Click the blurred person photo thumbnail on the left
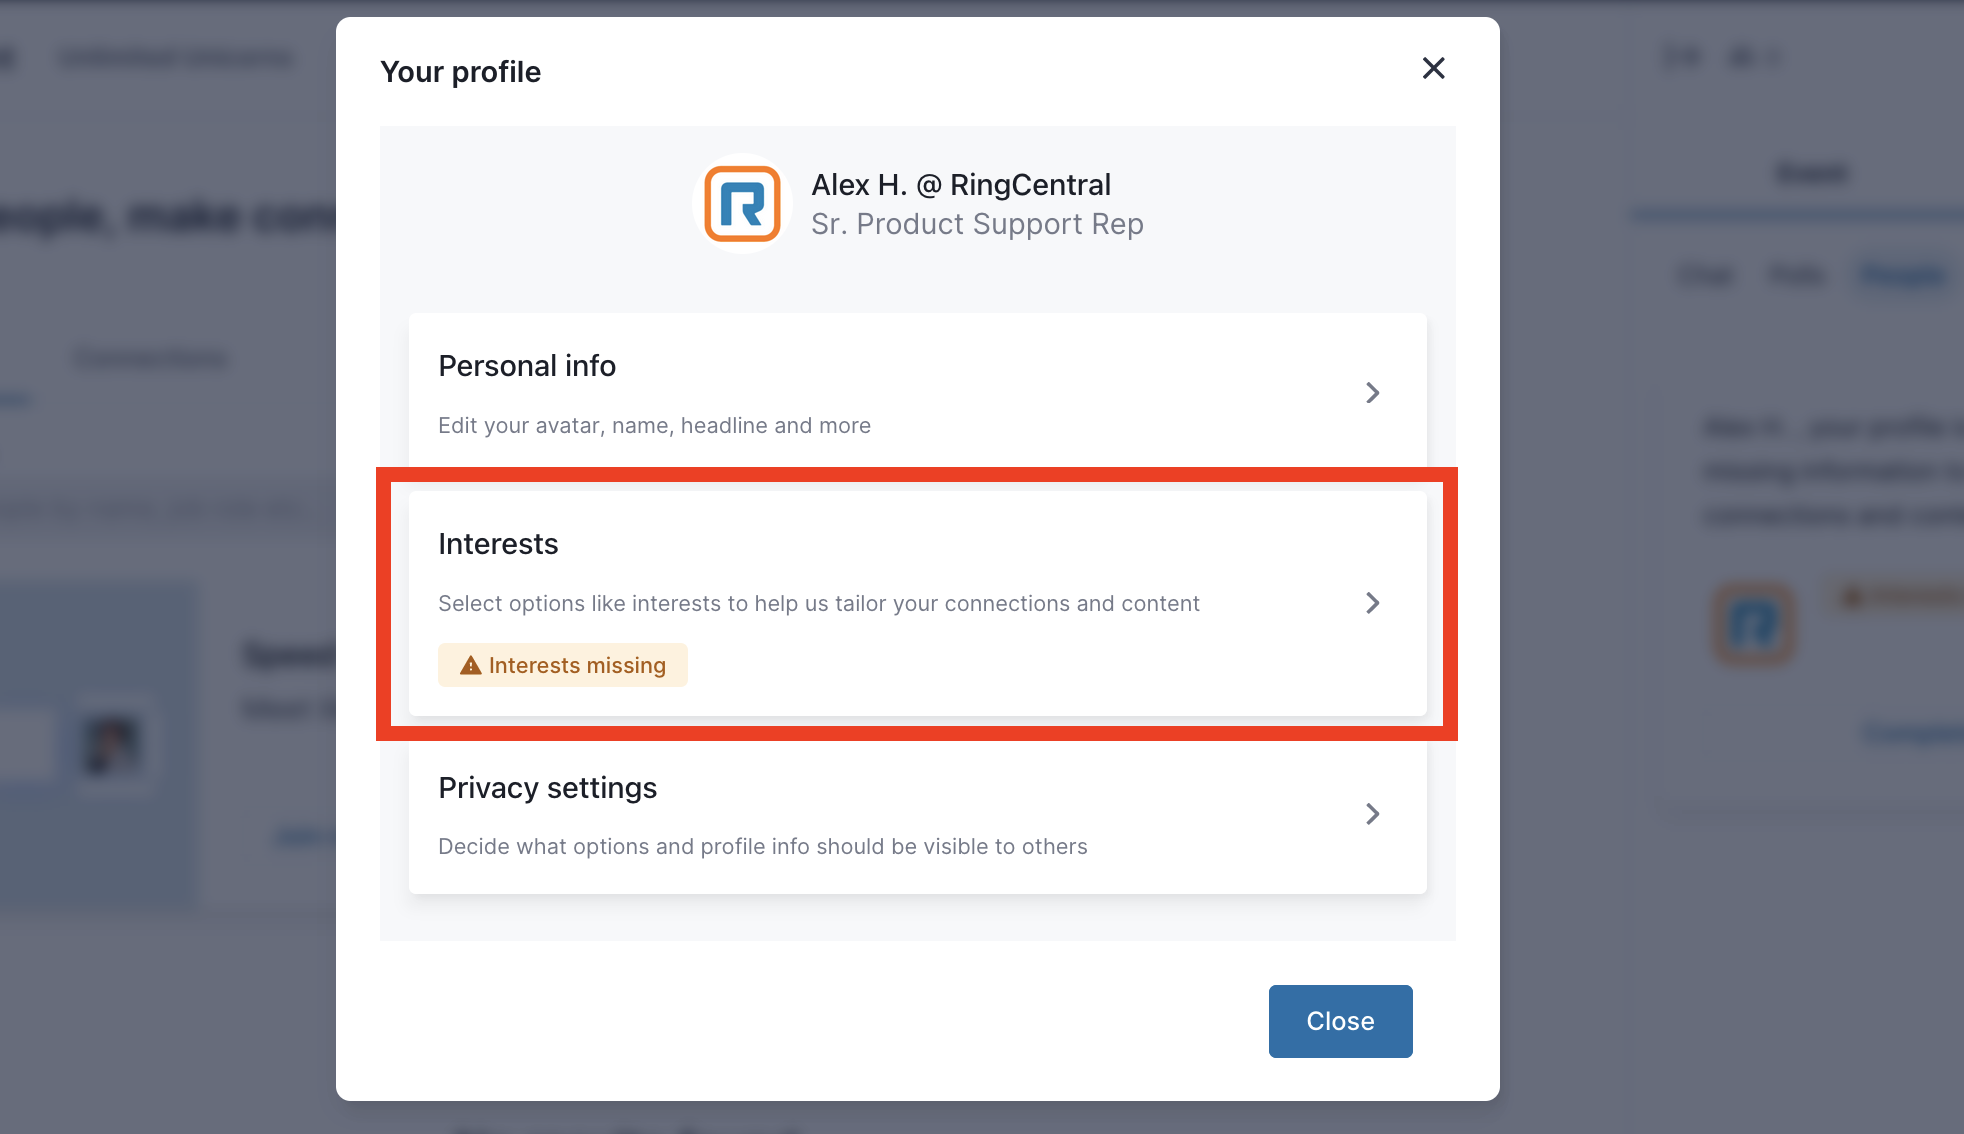 112,744
